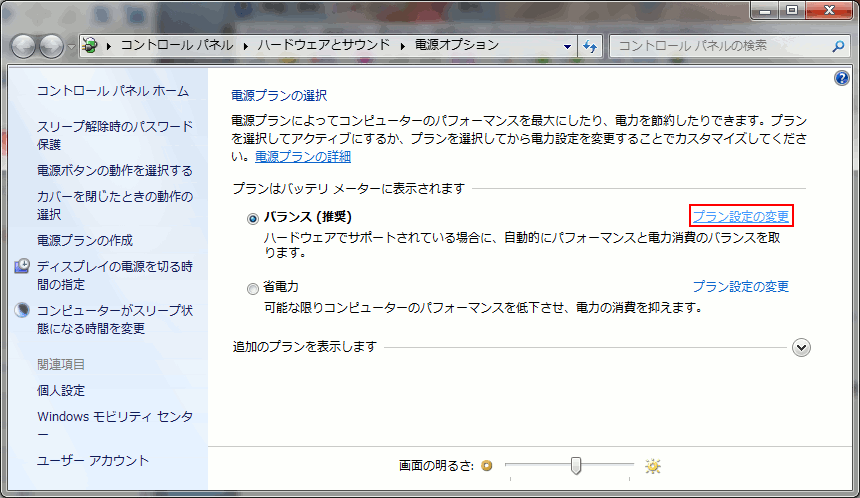Click the Forward navigation arrow button
Image resolution: width=860 pixels, height=498 pixels.
51,46
